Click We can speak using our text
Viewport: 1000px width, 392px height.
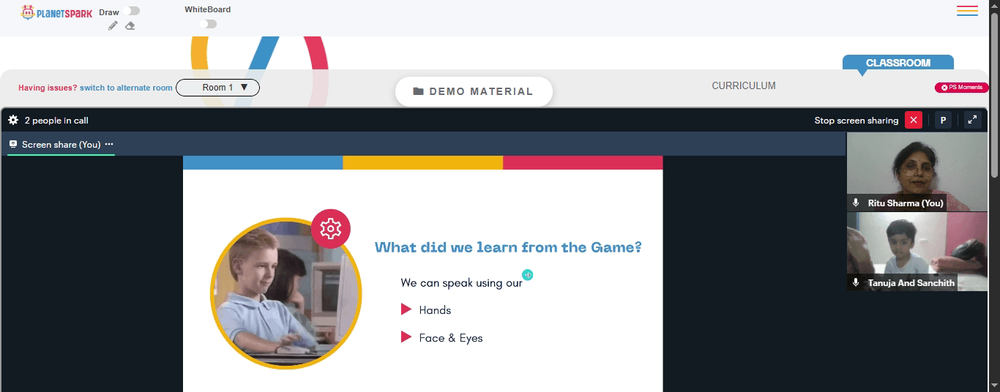coord(462,283)
